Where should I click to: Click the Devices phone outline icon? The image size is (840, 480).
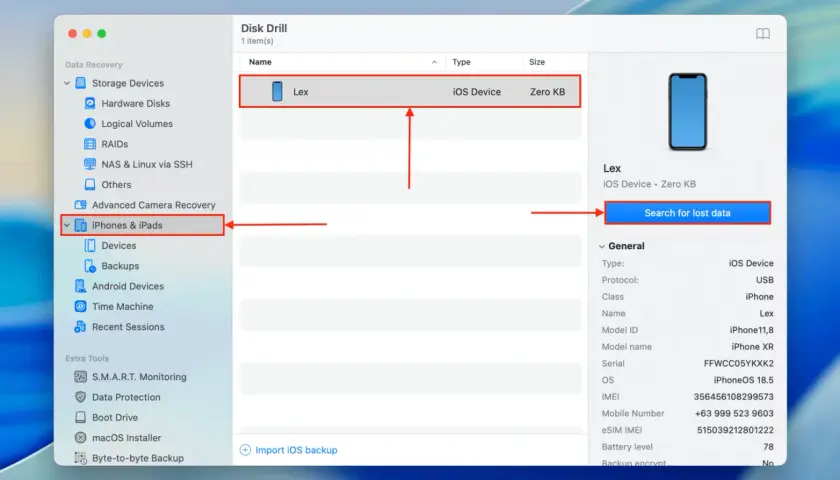[x=90, y=246]
